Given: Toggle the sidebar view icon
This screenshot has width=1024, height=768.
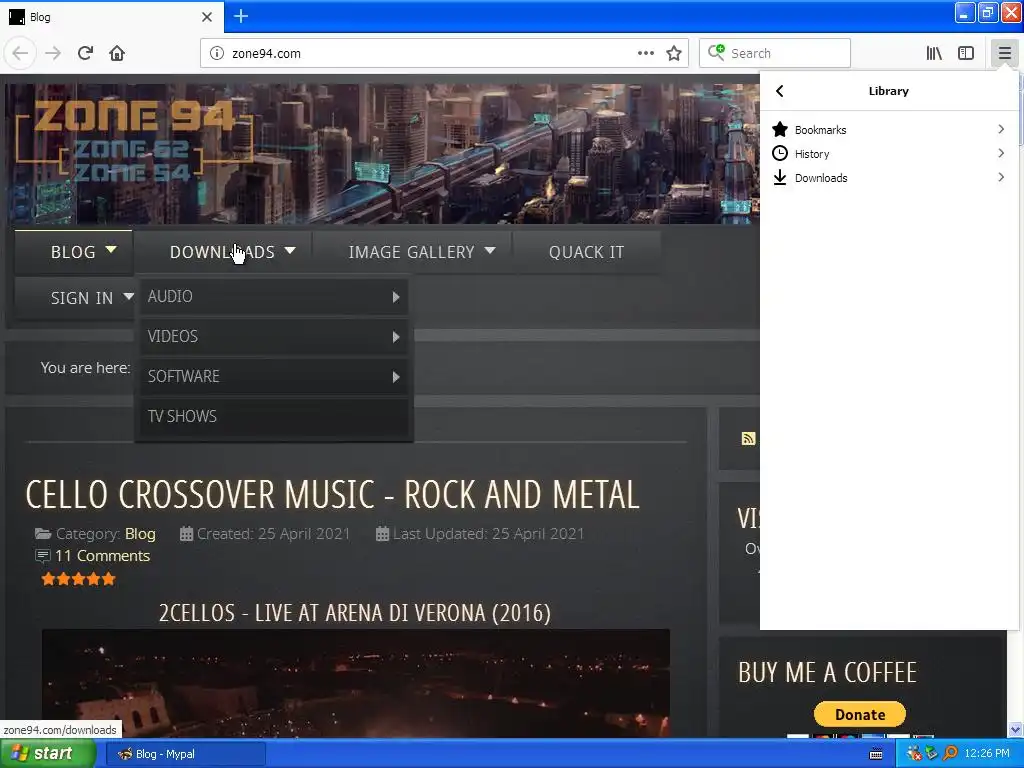Looking at the screenshot, I should tap(966, 53).
